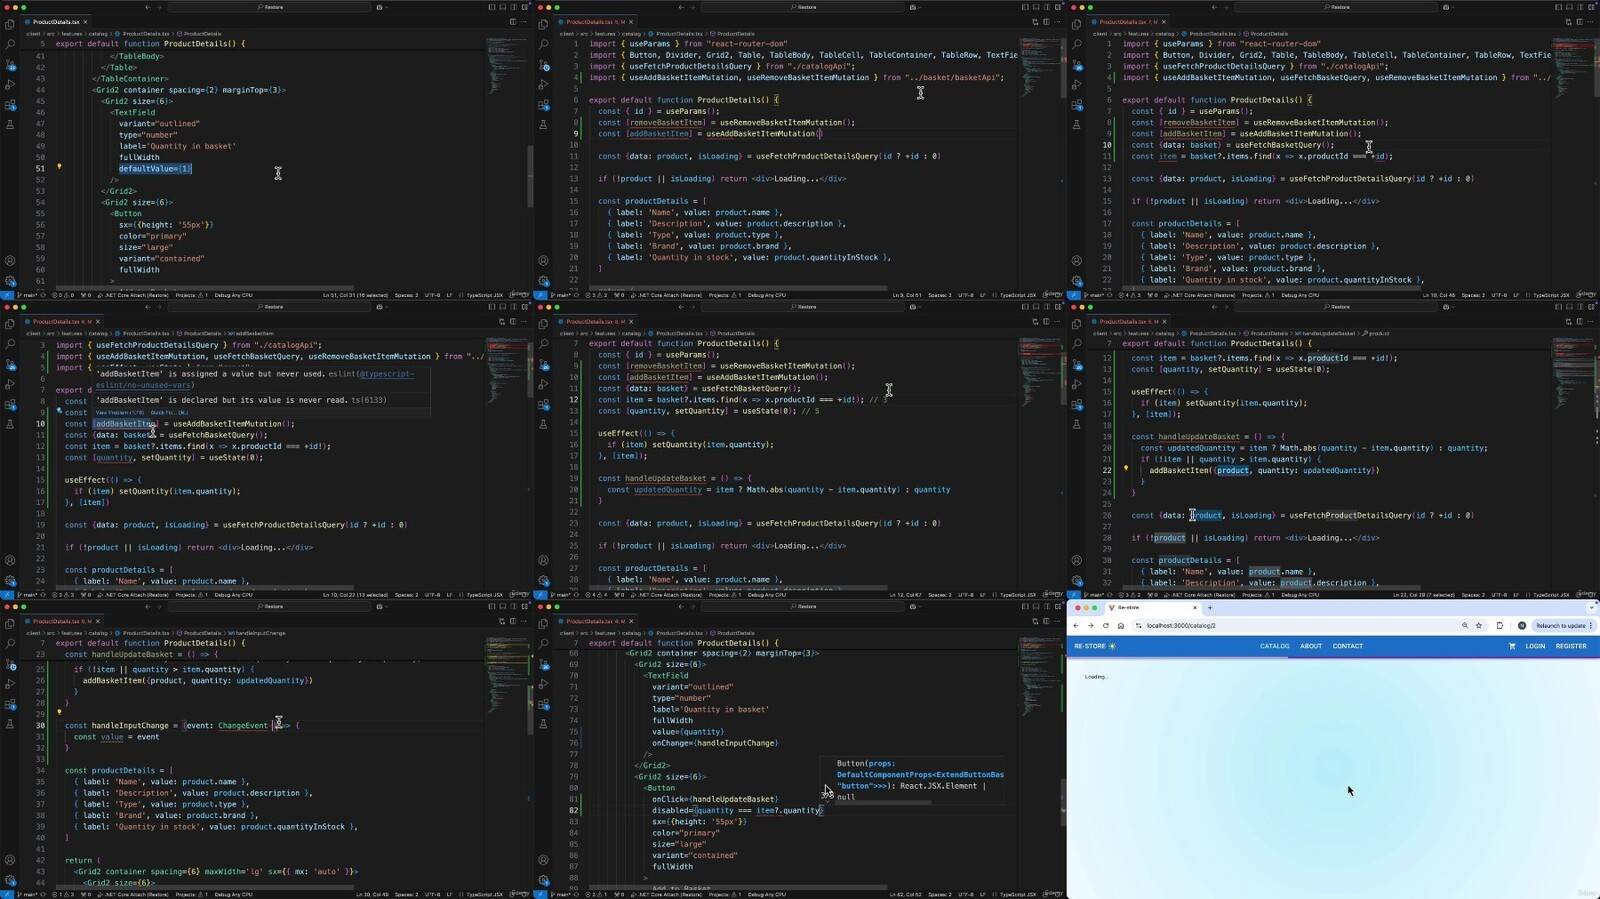
Task: Open Explorer in the defaultValue={1} editor window
Action: click(x=10, y=25)
